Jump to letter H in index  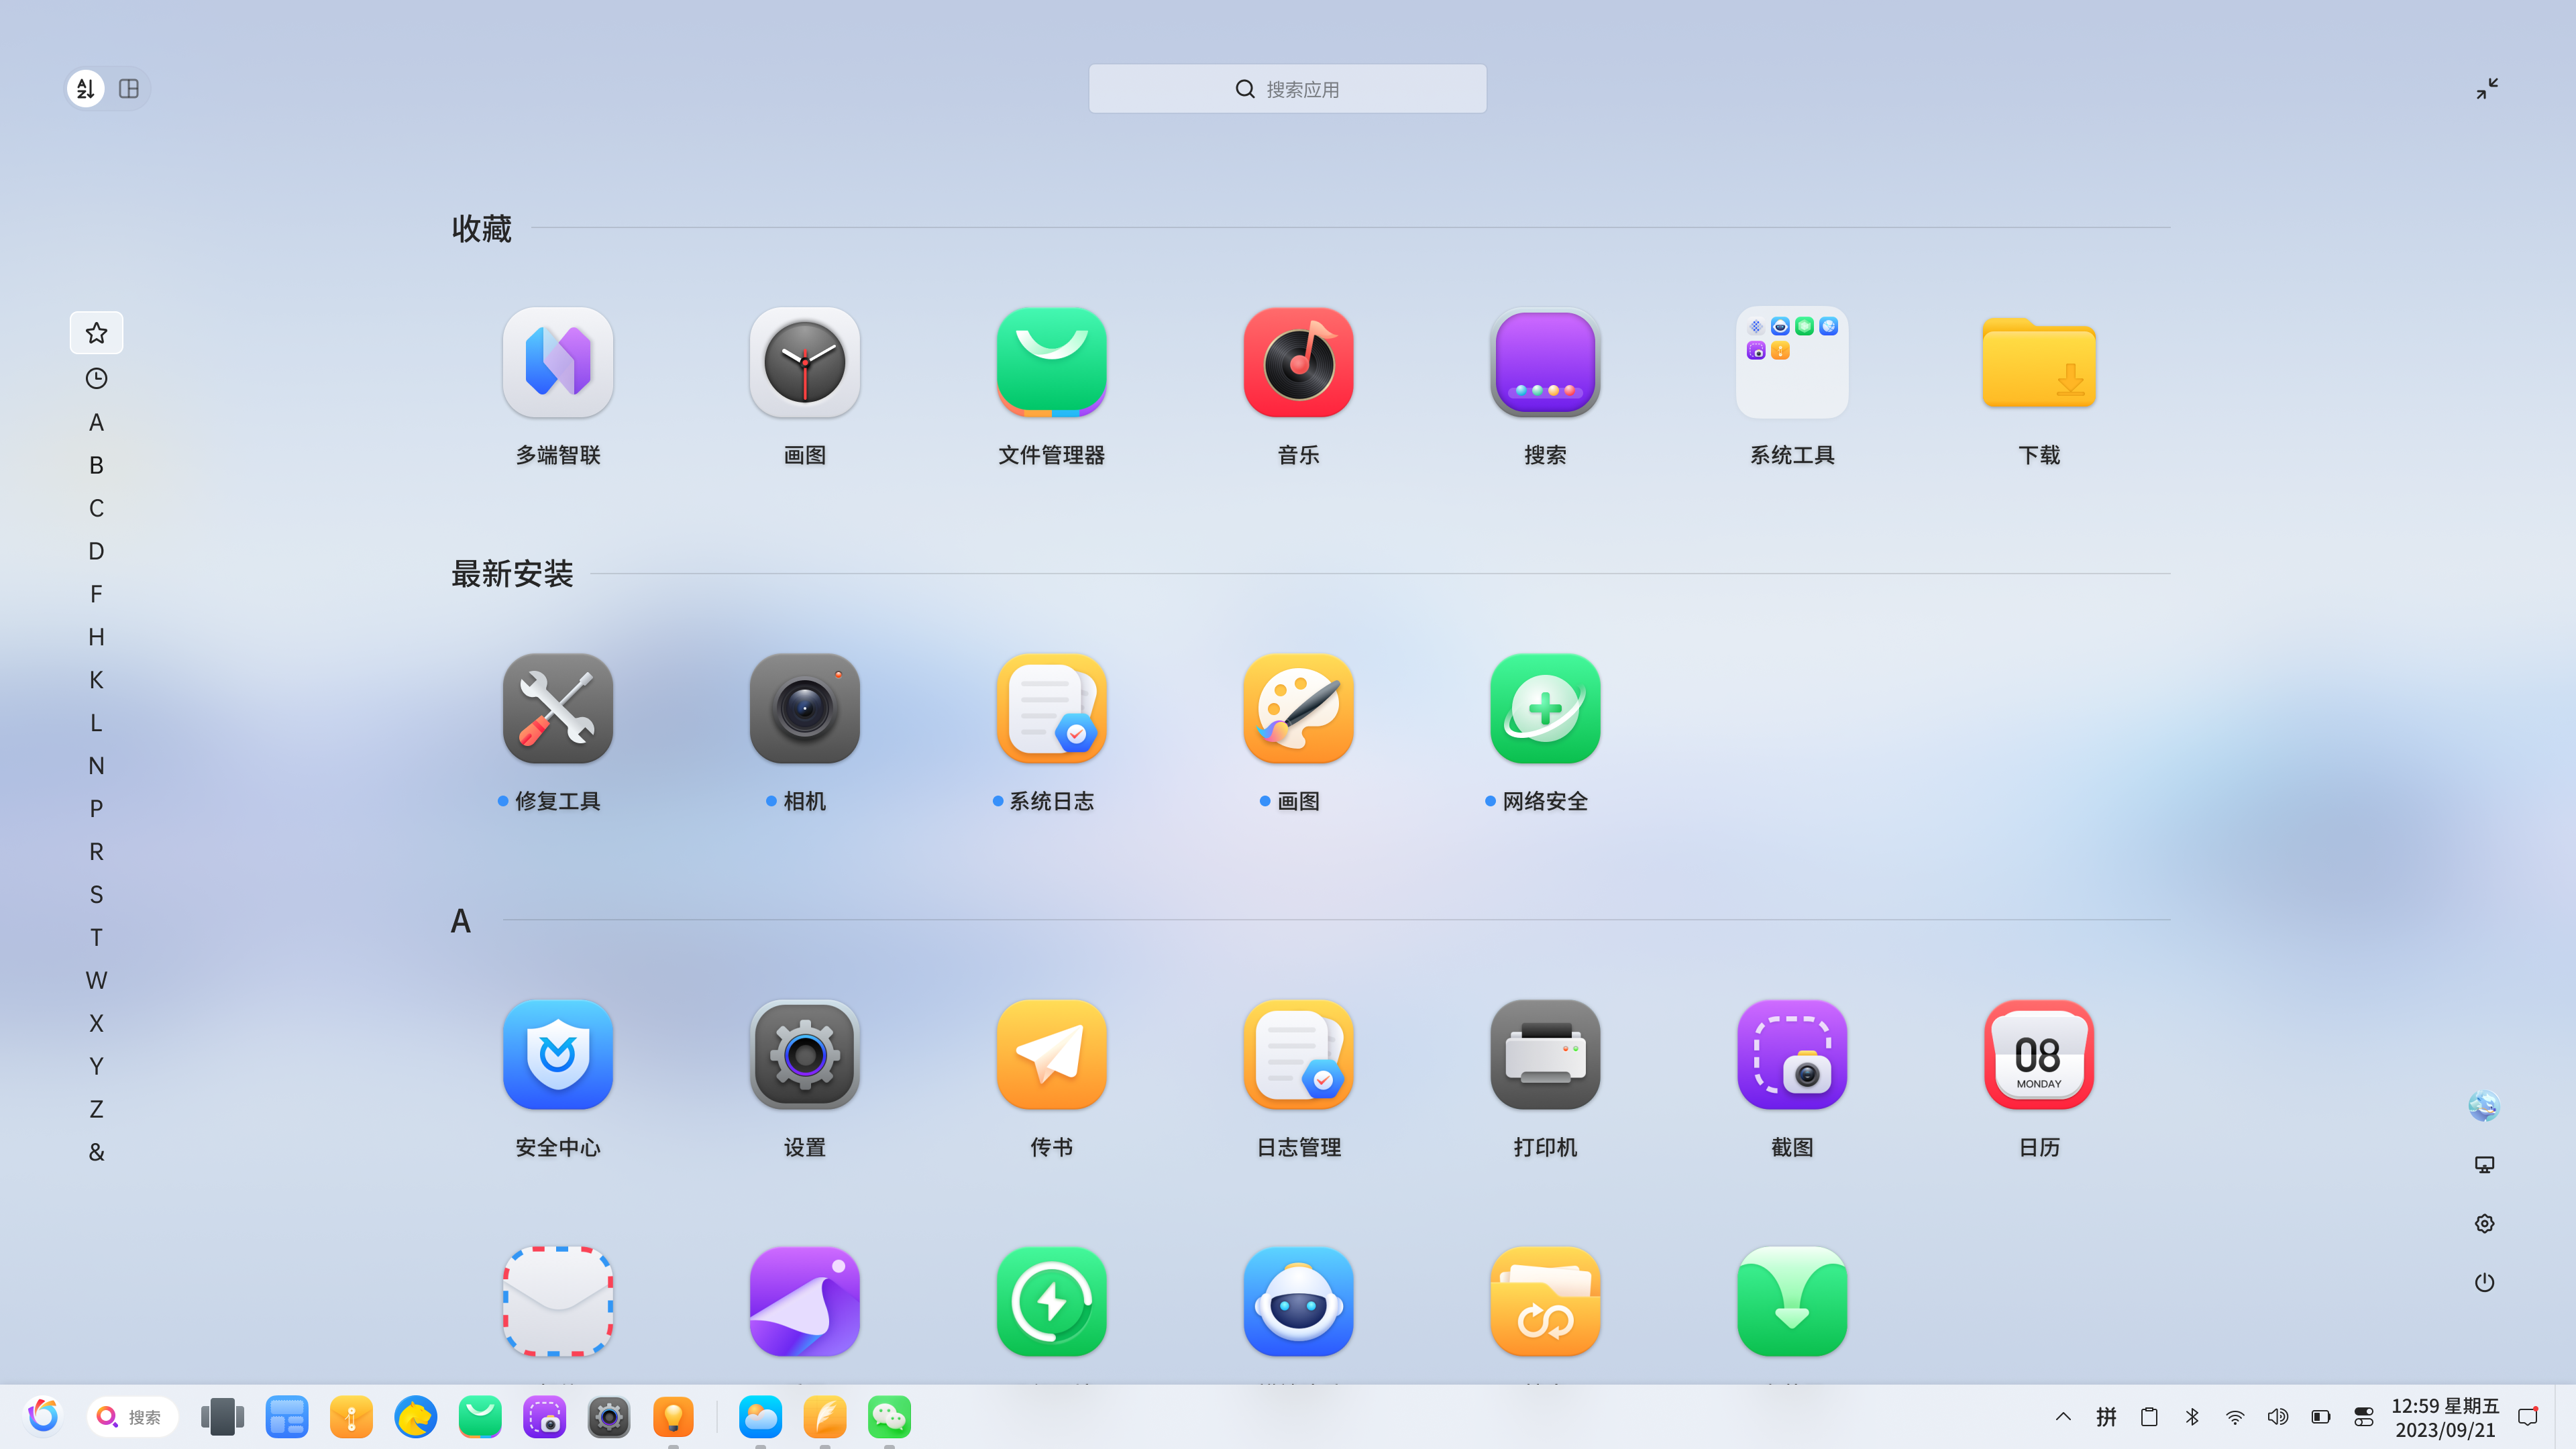[x=96, y=637]
